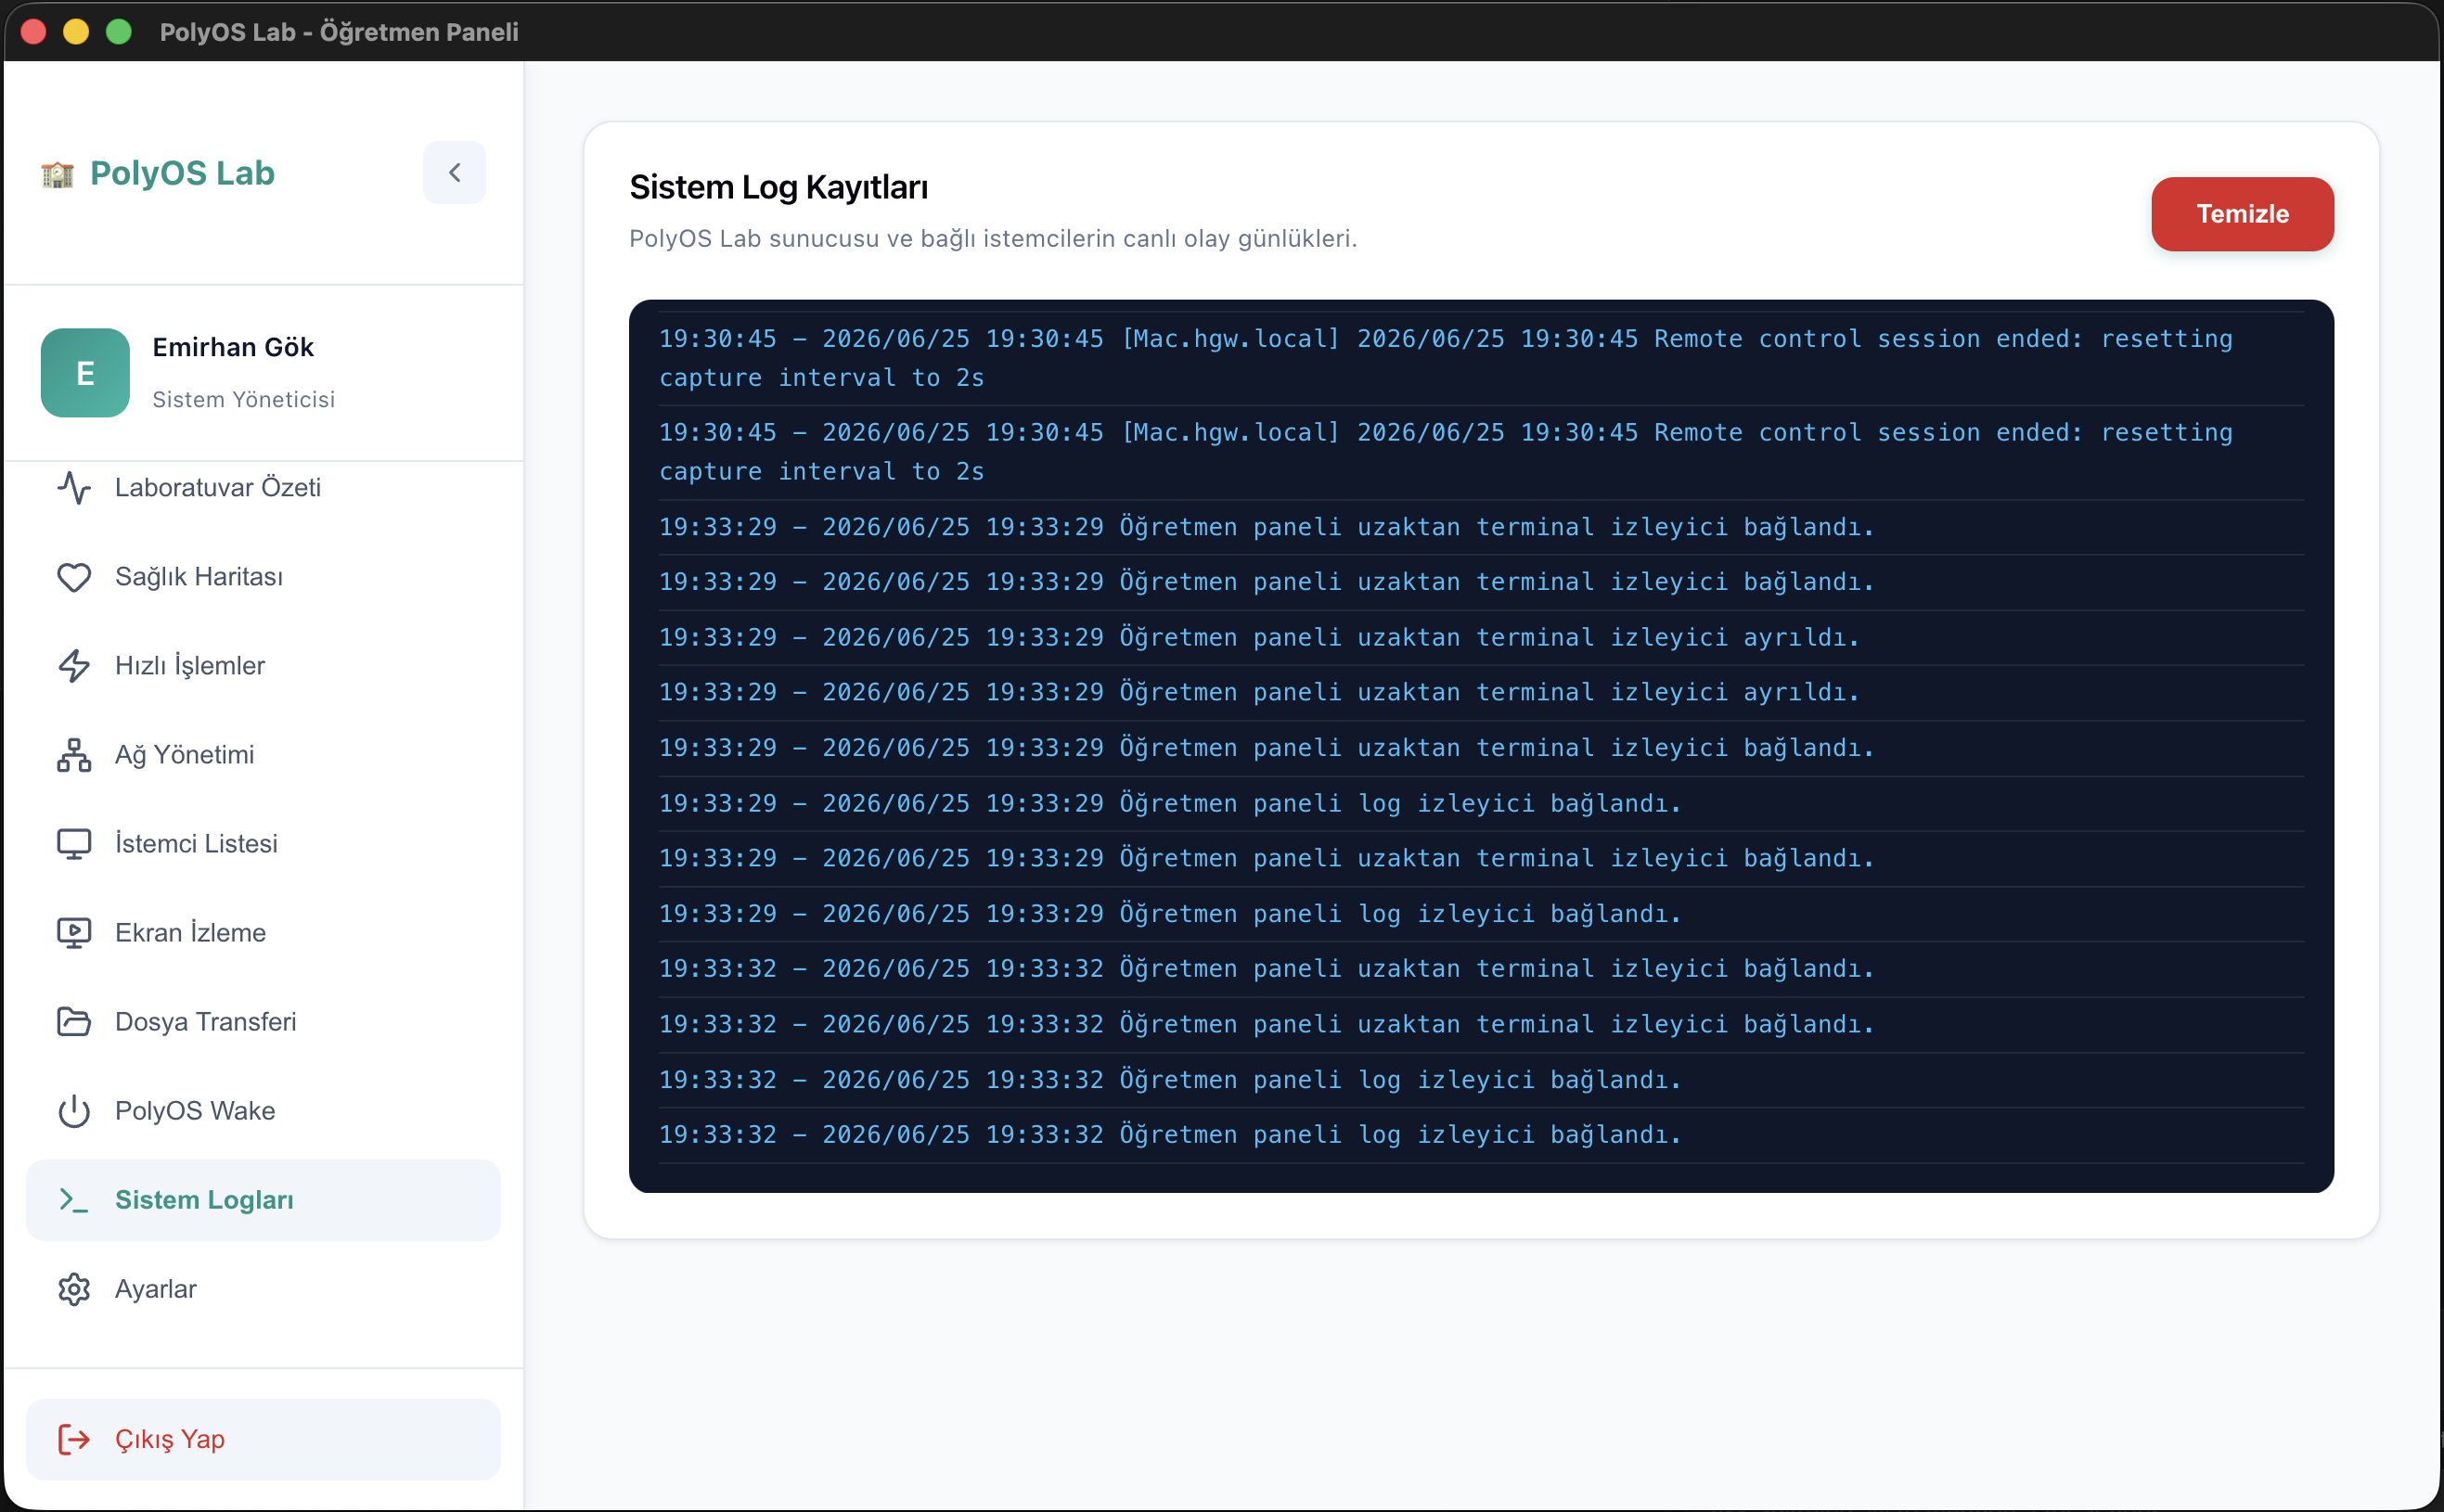Click the Dosya Transferi folder icon
The width and height of the screenshot is (2444, 1512).
[74, 1022]
